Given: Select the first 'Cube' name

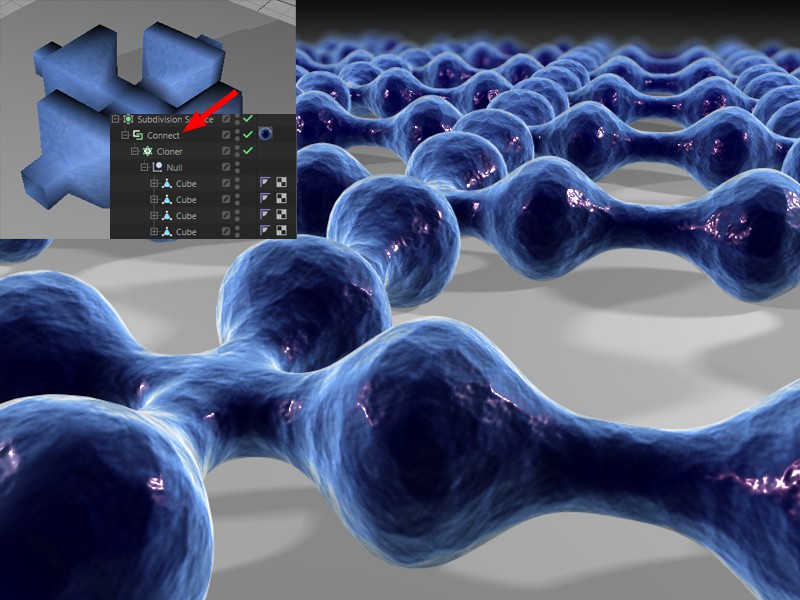Looking at the screenshot, I should tap(186, 184).
